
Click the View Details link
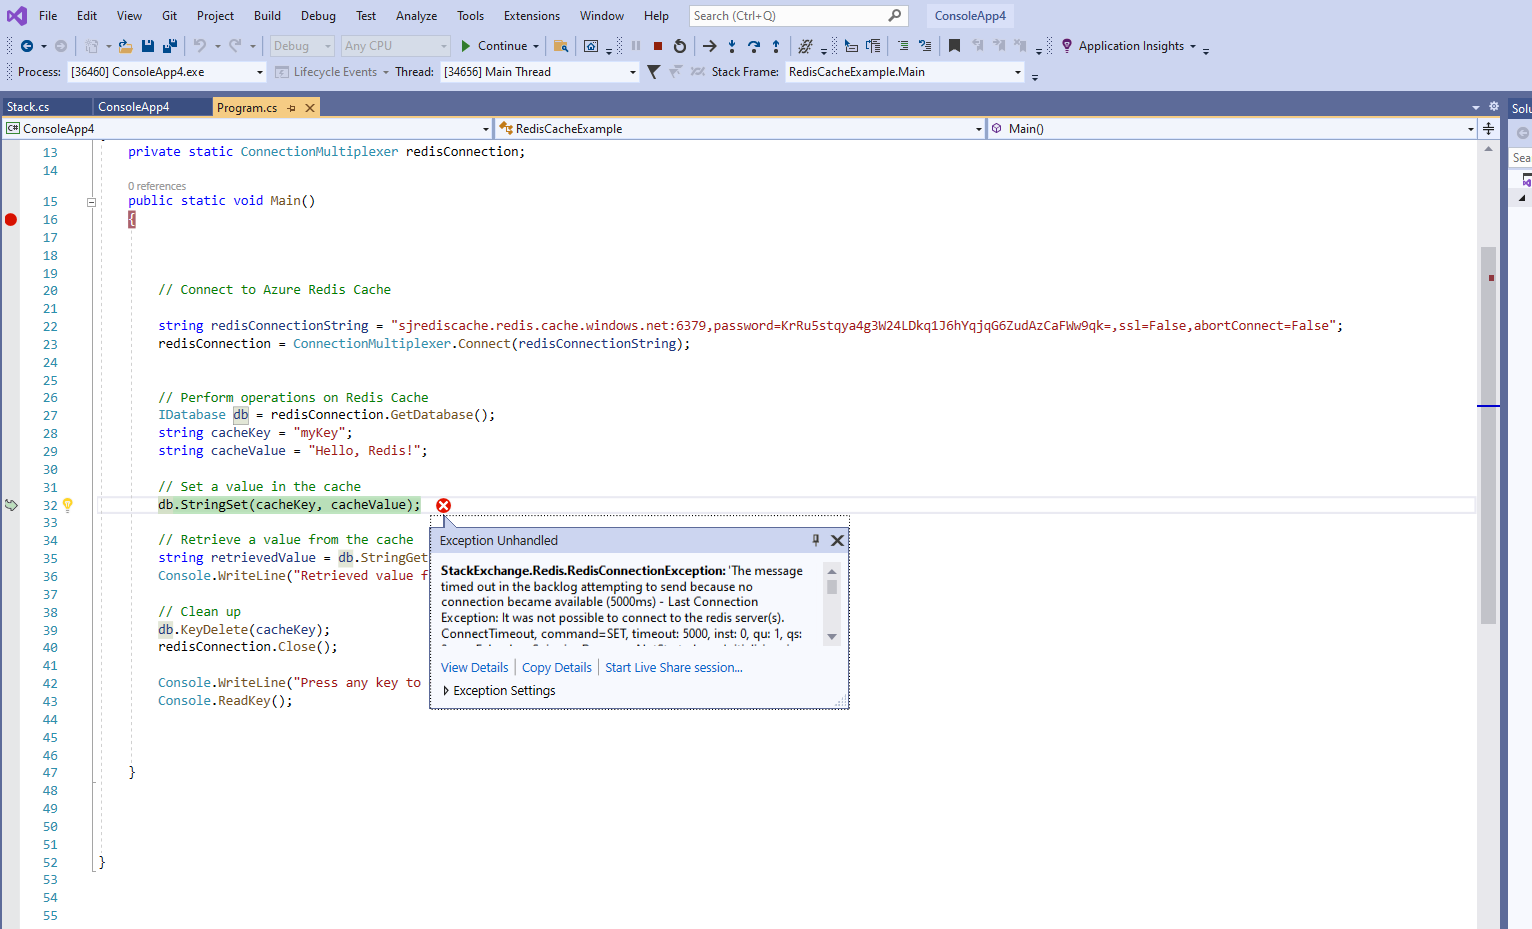tap(475, 668)
